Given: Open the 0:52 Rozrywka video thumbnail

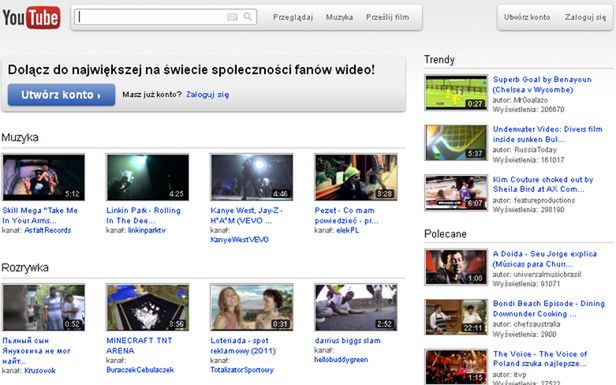Looking at the screenshot, I should coord(44,307).
